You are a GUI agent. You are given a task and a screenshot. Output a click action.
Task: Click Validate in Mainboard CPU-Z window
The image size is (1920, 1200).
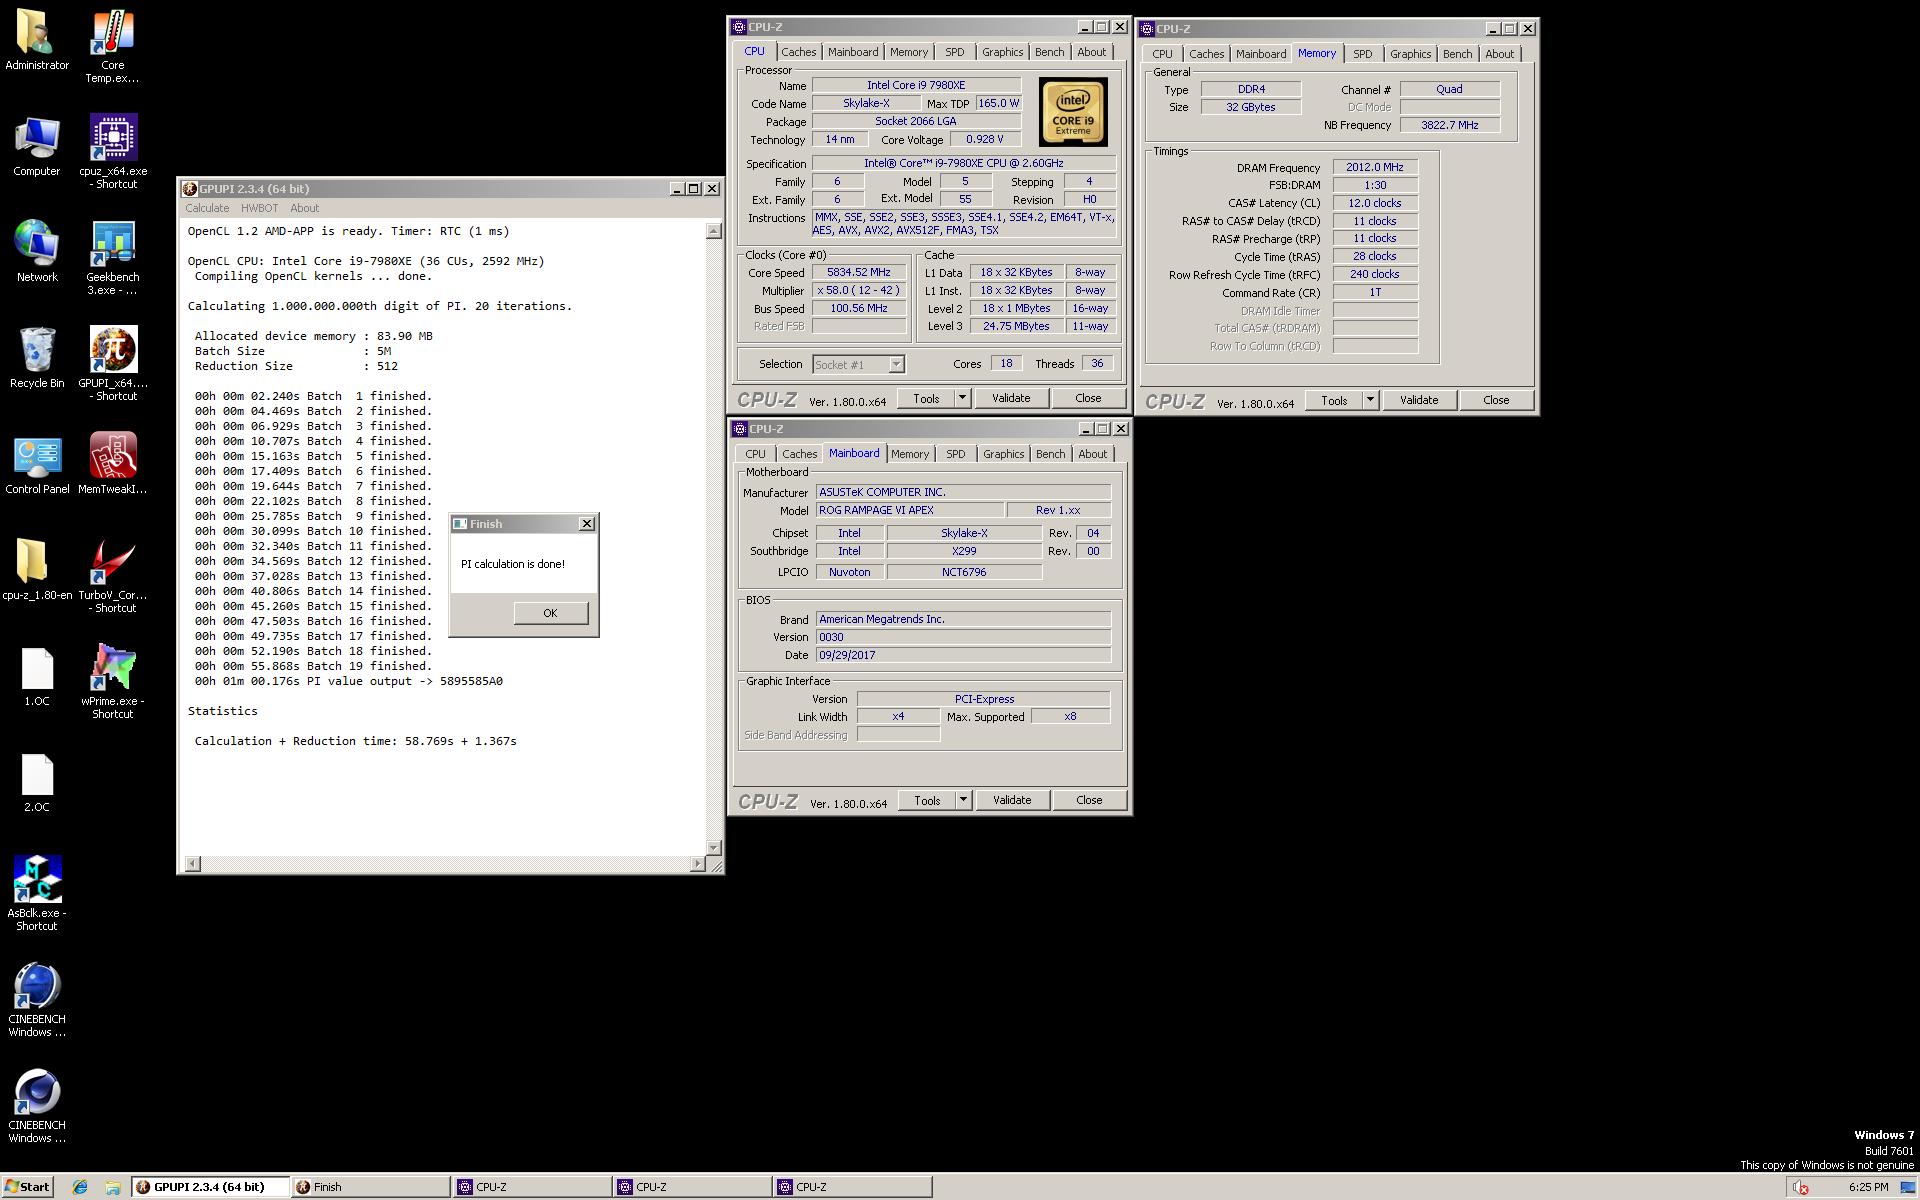tap(1011, 800)
